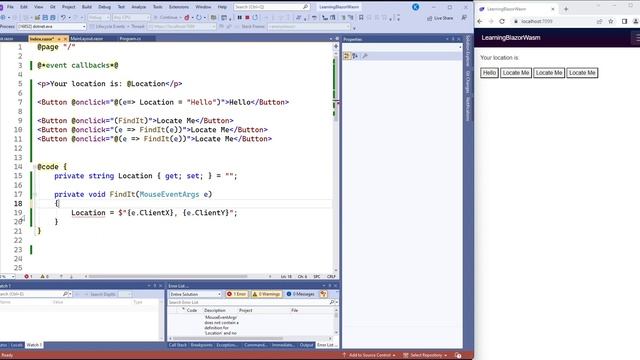The height and width of the screenshot is (360, 640).
Task: Switch to the MainLayout.razor tab
Action: pyautogui.click(x=87, y=39)
